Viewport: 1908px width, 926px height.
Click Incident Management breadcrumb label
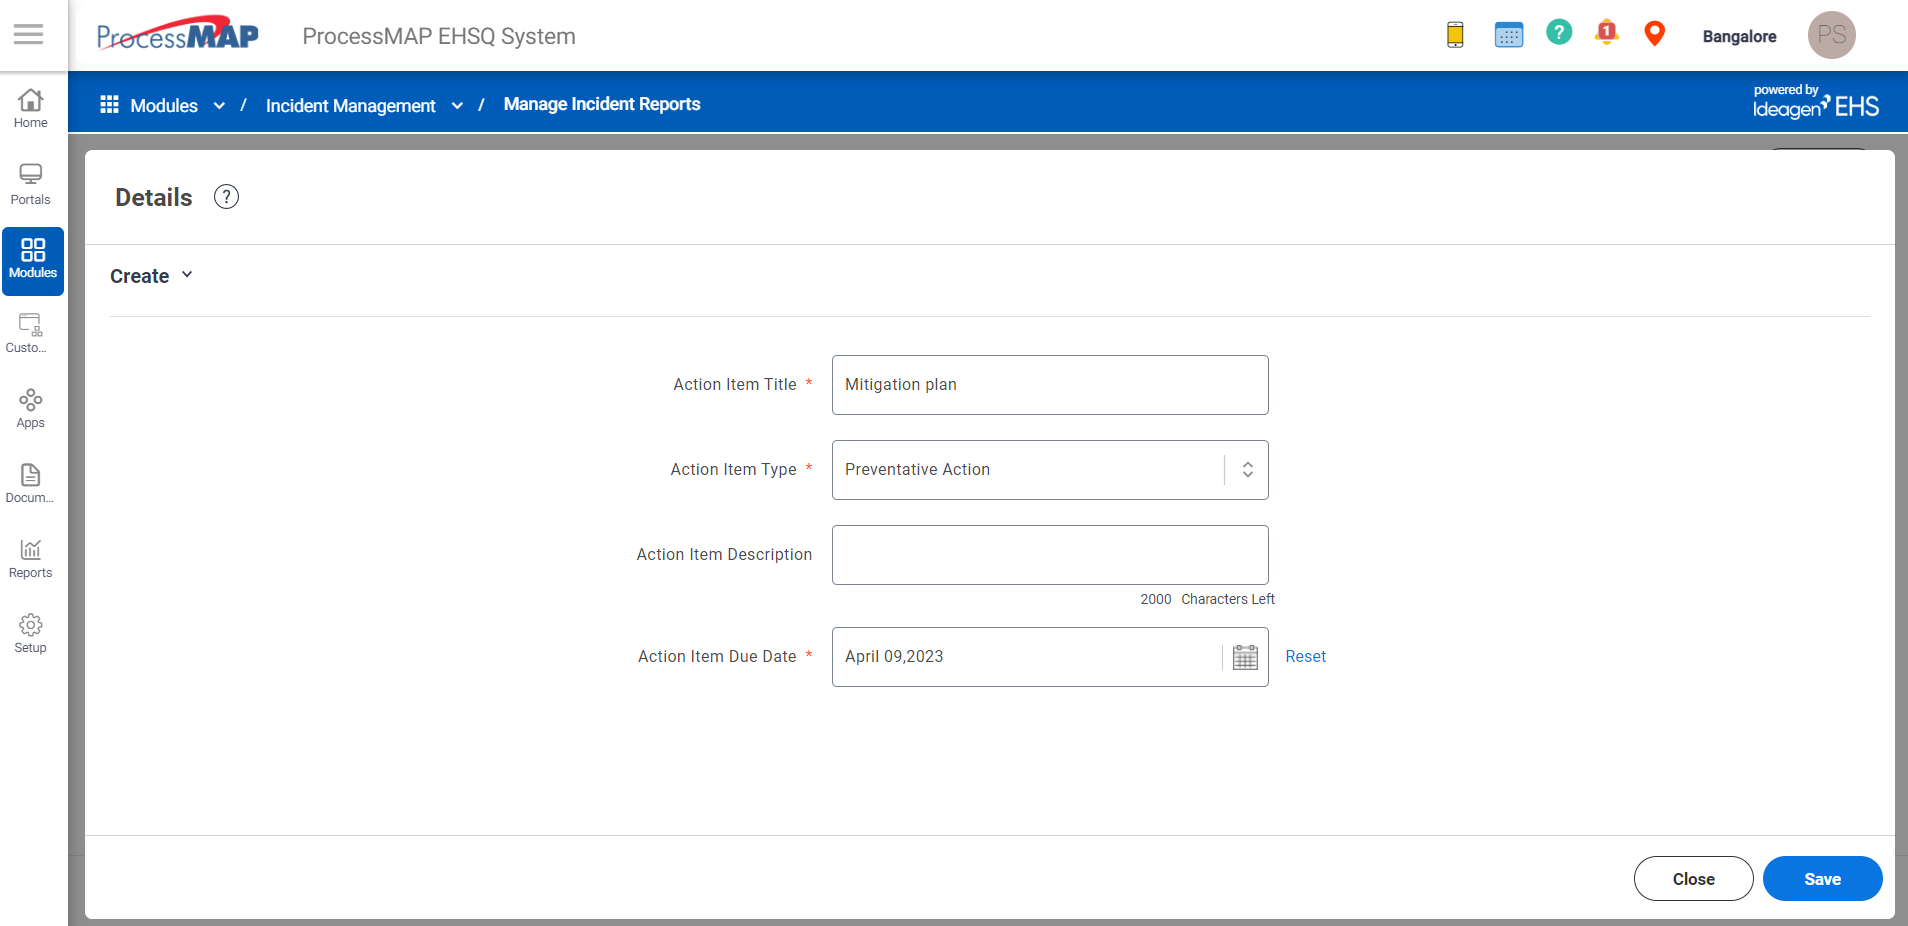click(350, 106)
